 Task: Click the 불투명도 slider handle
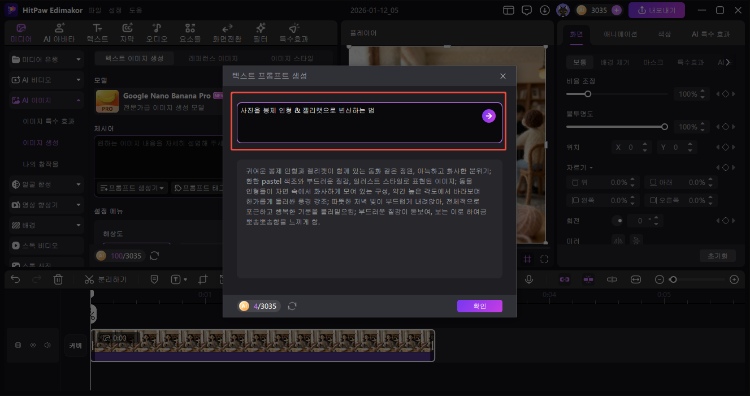coord(664,127)
